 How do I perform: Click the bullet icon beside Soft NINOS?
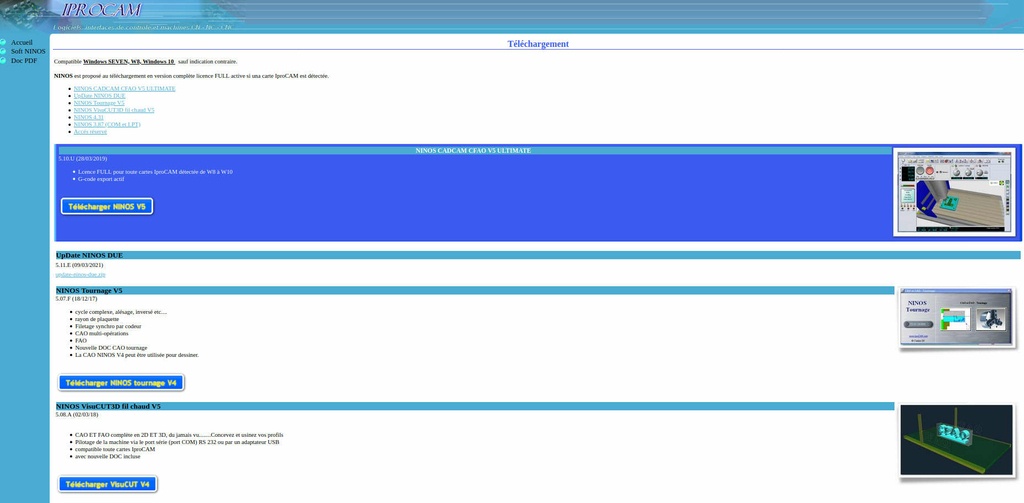(x=3, y=51)
